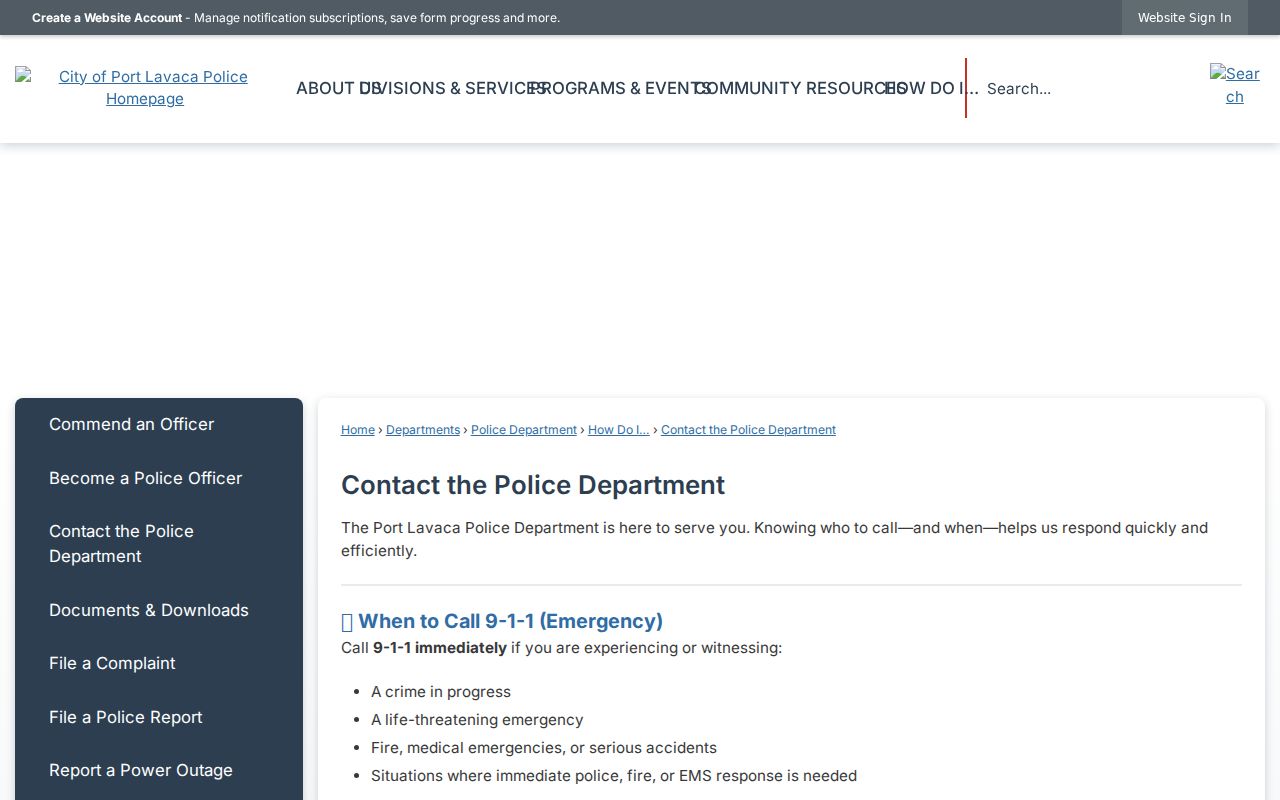Click Contact the Police Department breadcrumb link
Image resolution: width=1280 pixels, height=800 pixels.
point(748,430)
